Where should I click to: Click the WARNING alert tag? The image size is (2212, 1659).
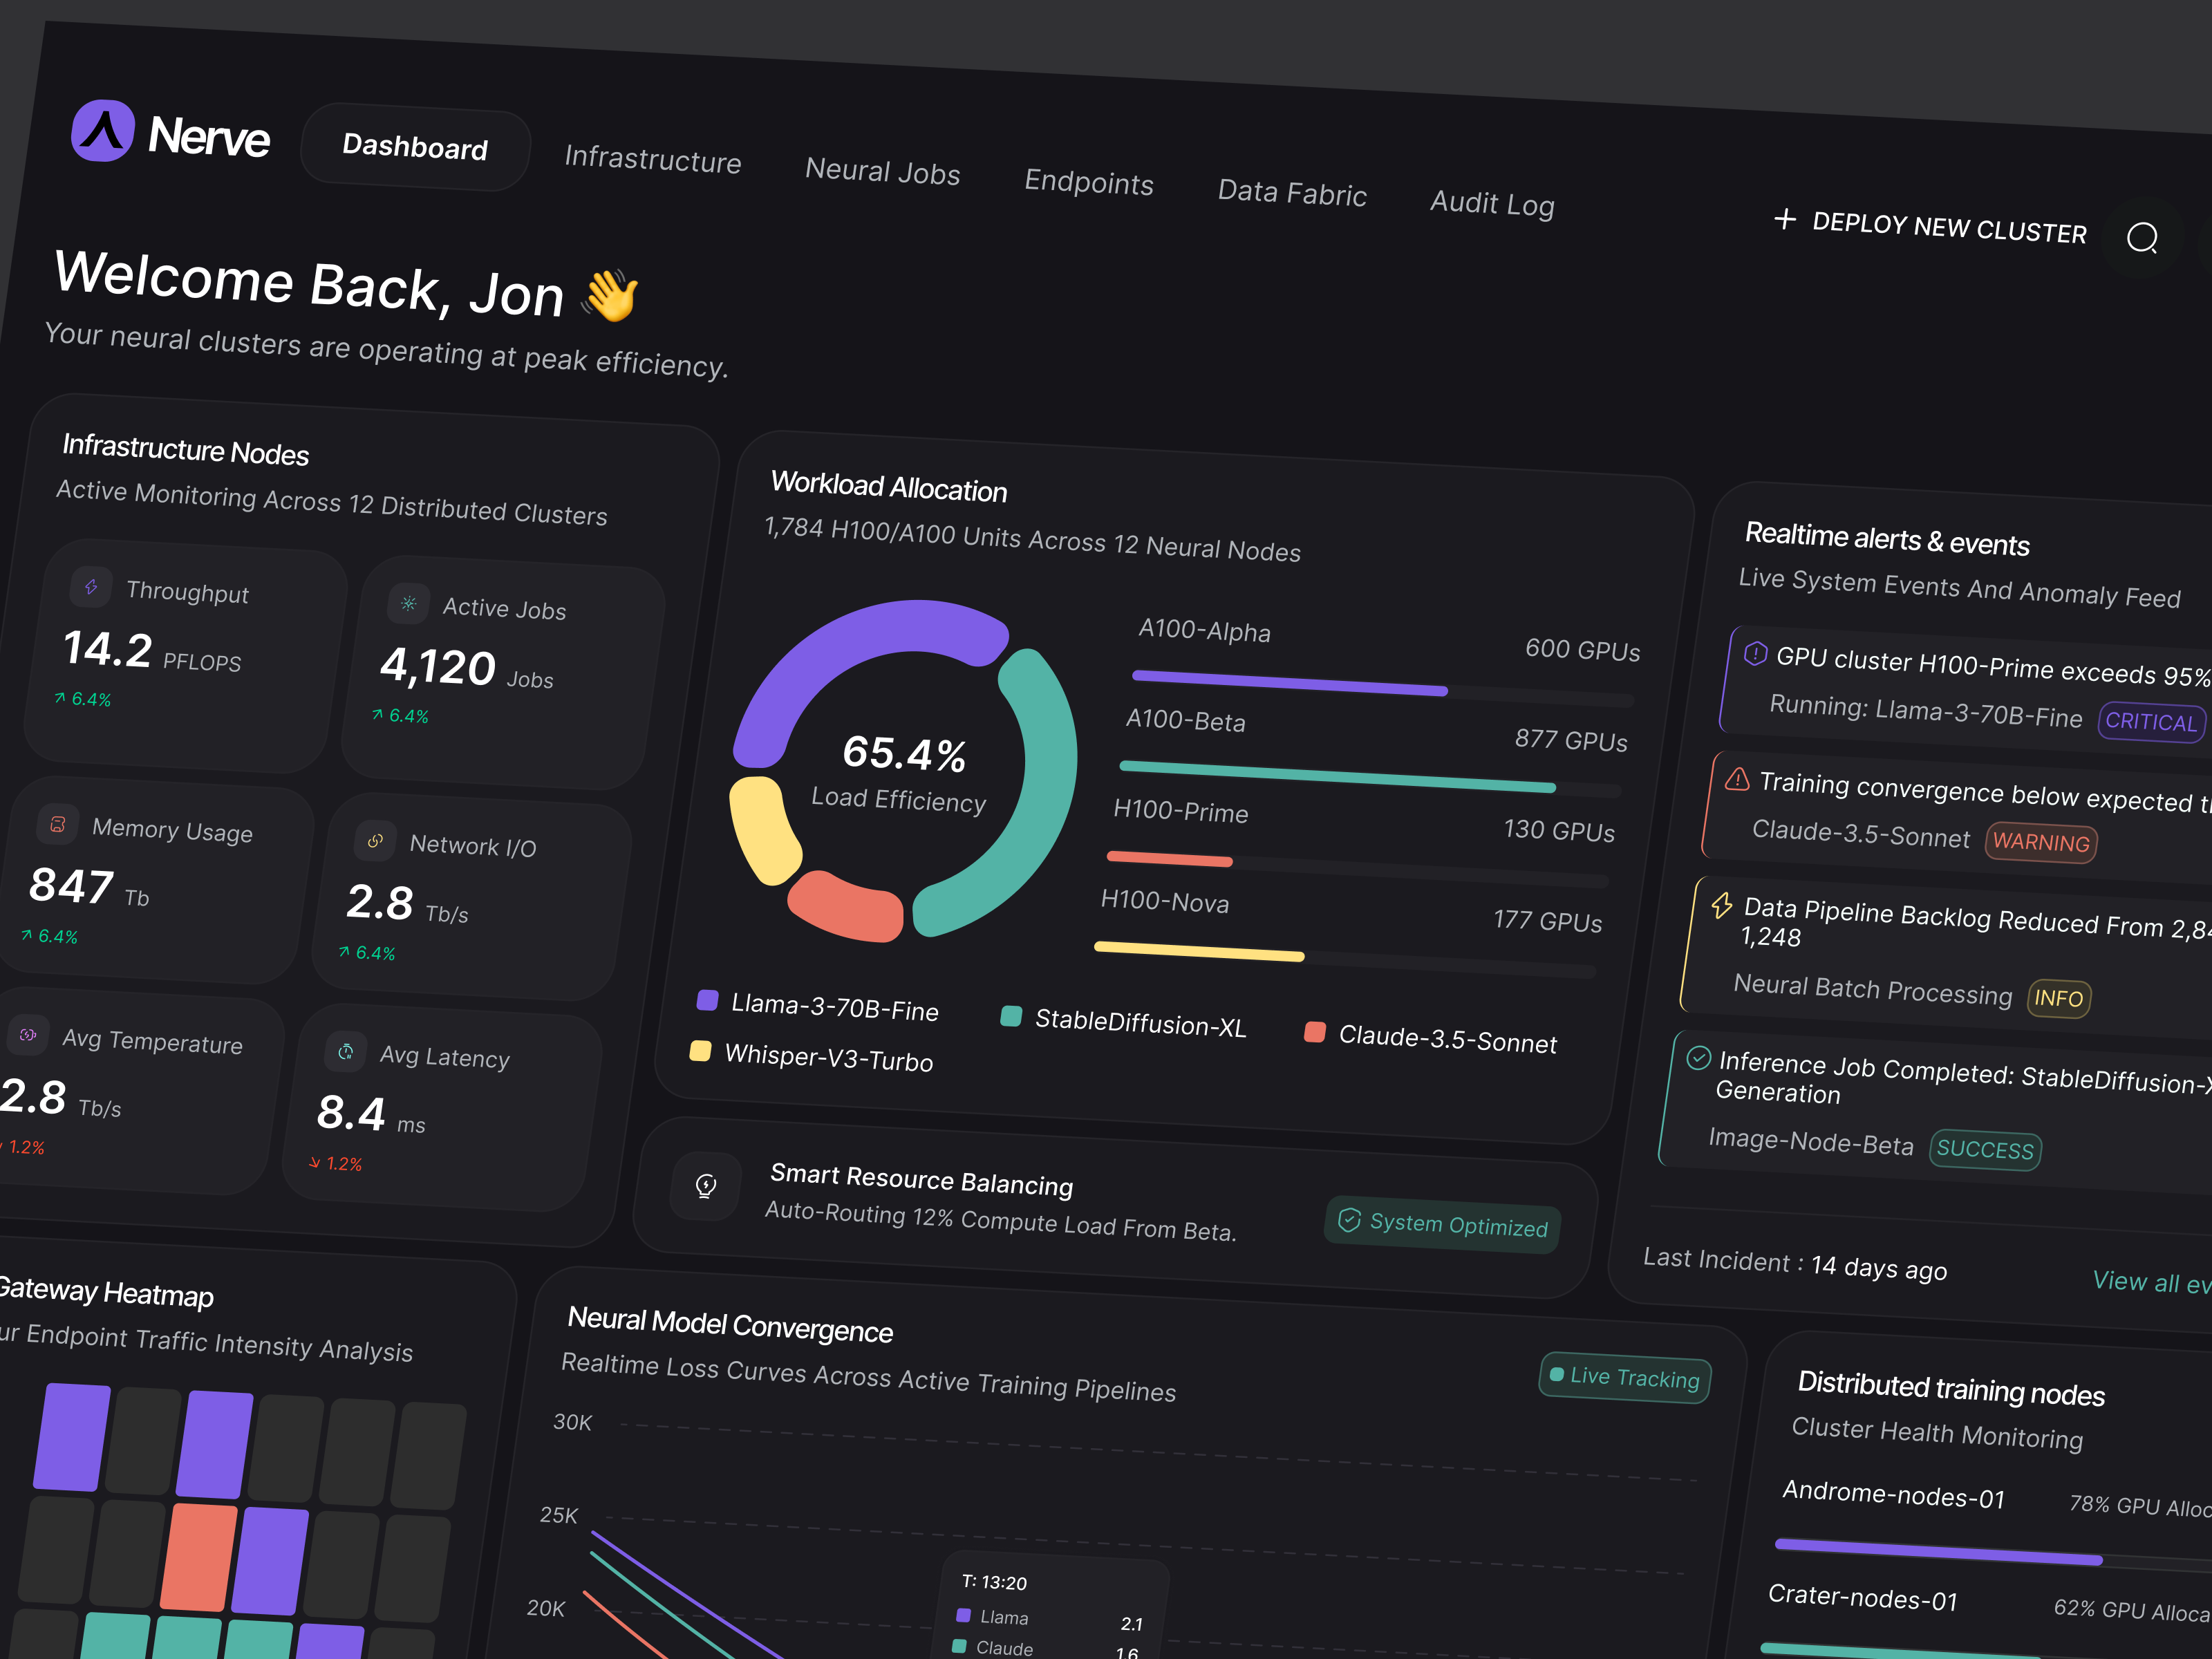2041,842
